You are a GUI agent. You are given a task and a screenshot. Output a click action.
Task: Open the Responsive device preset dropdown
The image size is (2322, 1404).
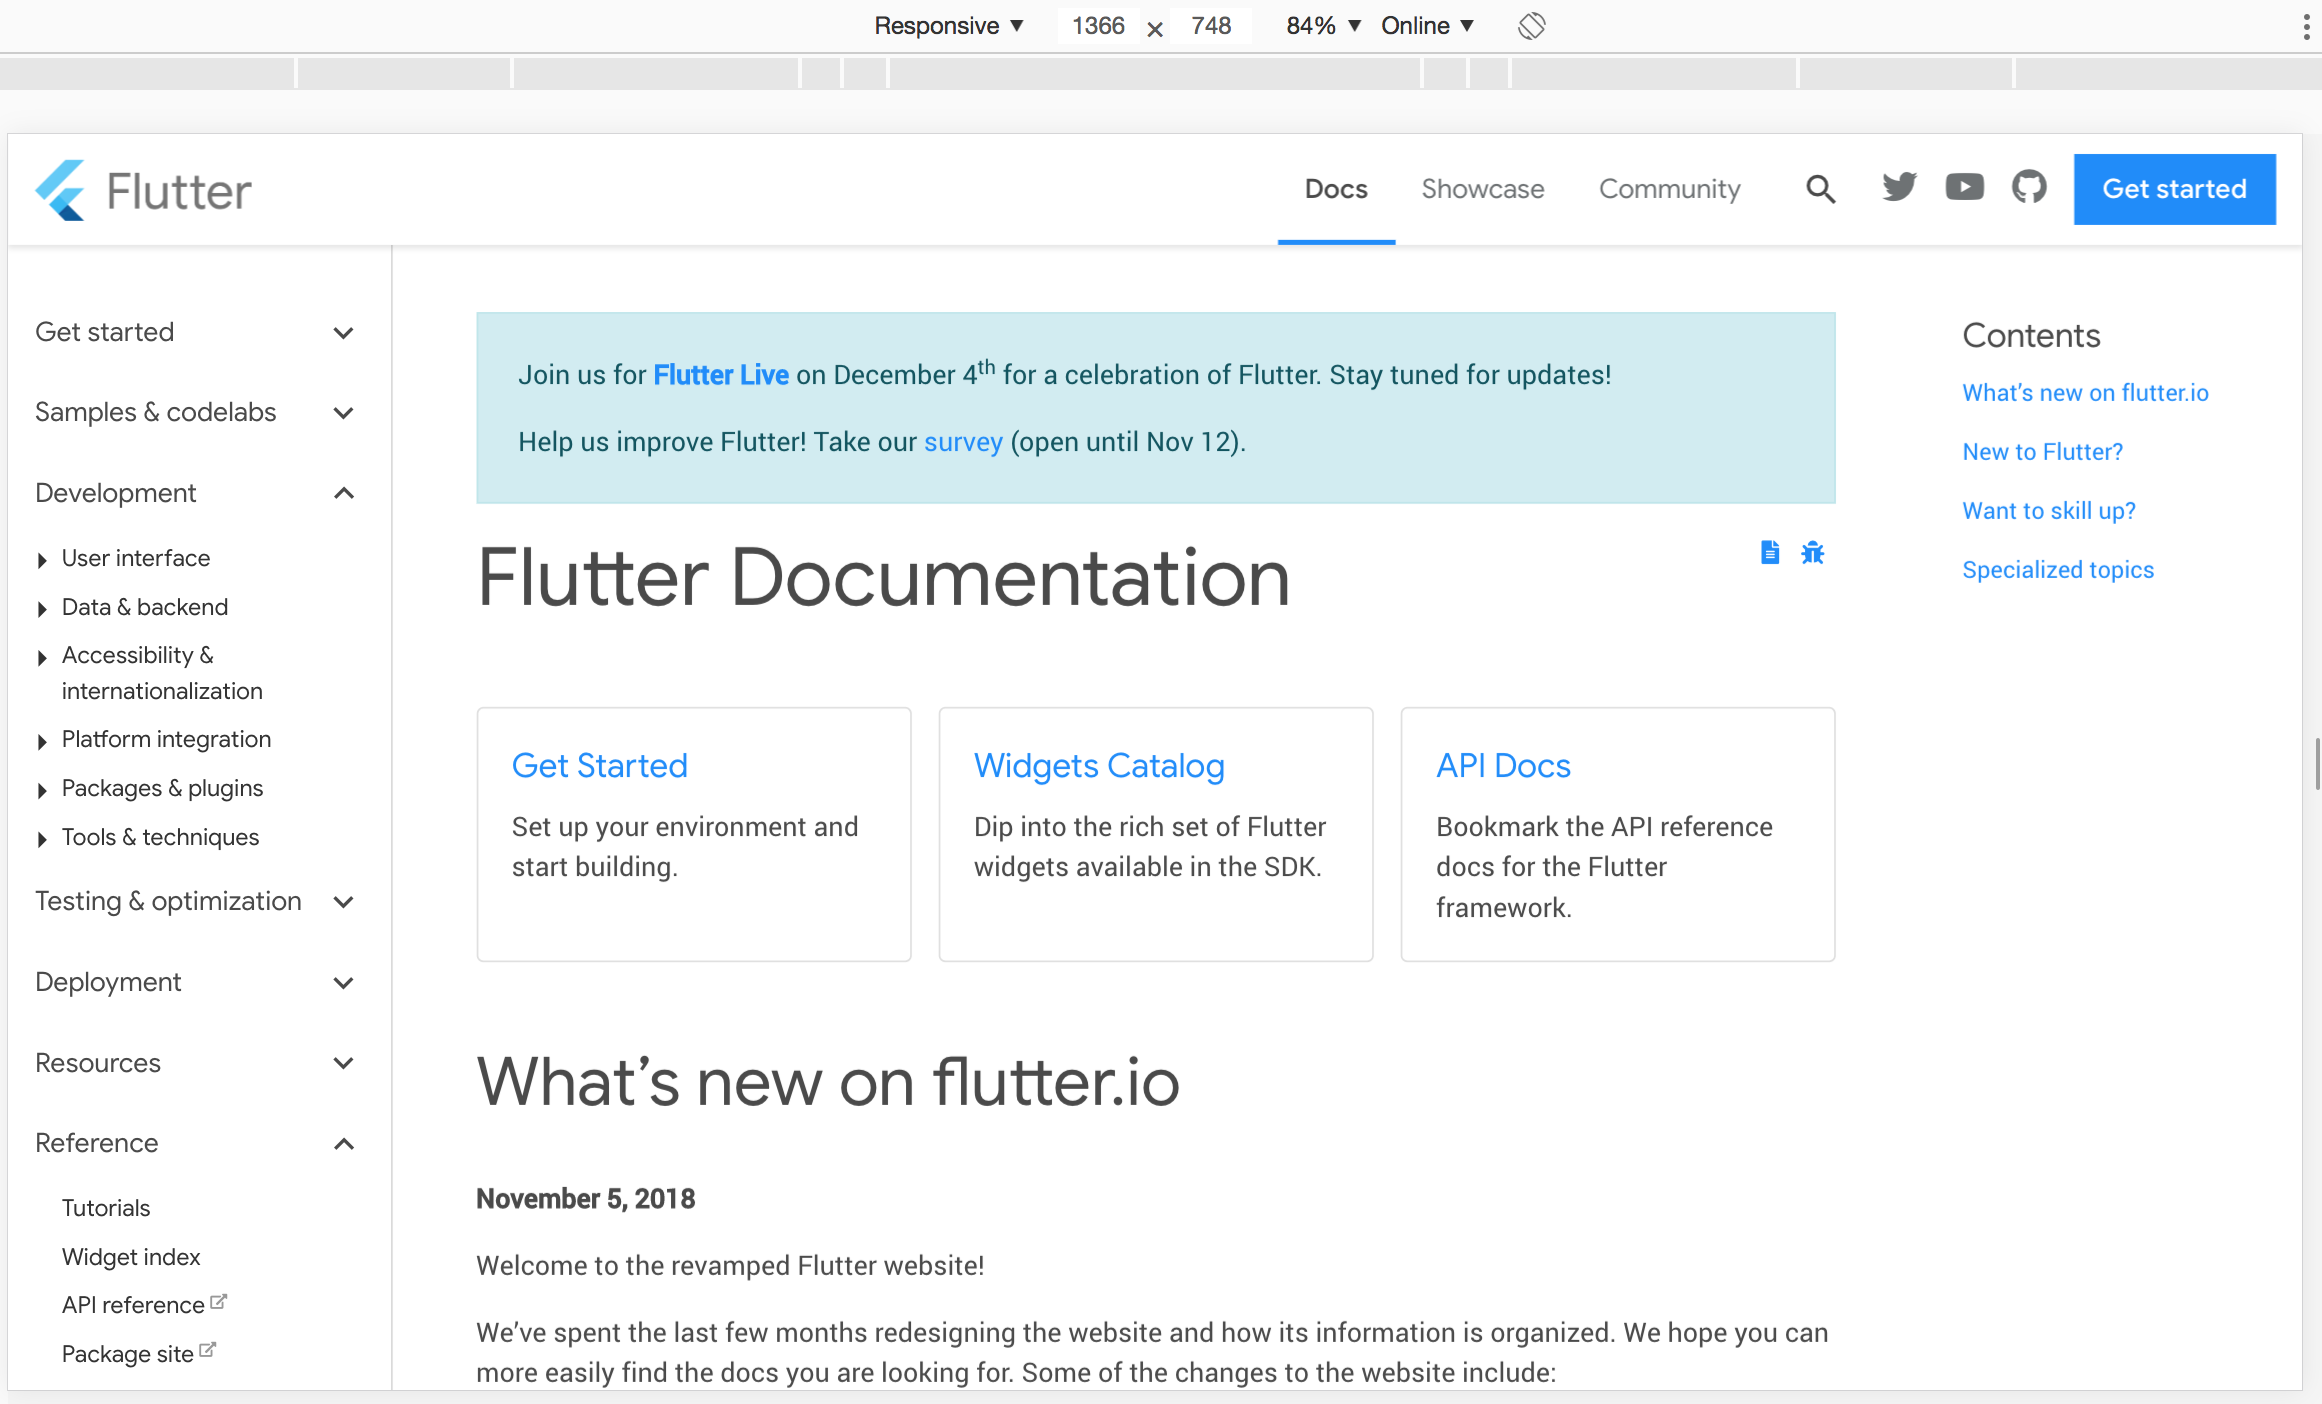pos(948,25)
